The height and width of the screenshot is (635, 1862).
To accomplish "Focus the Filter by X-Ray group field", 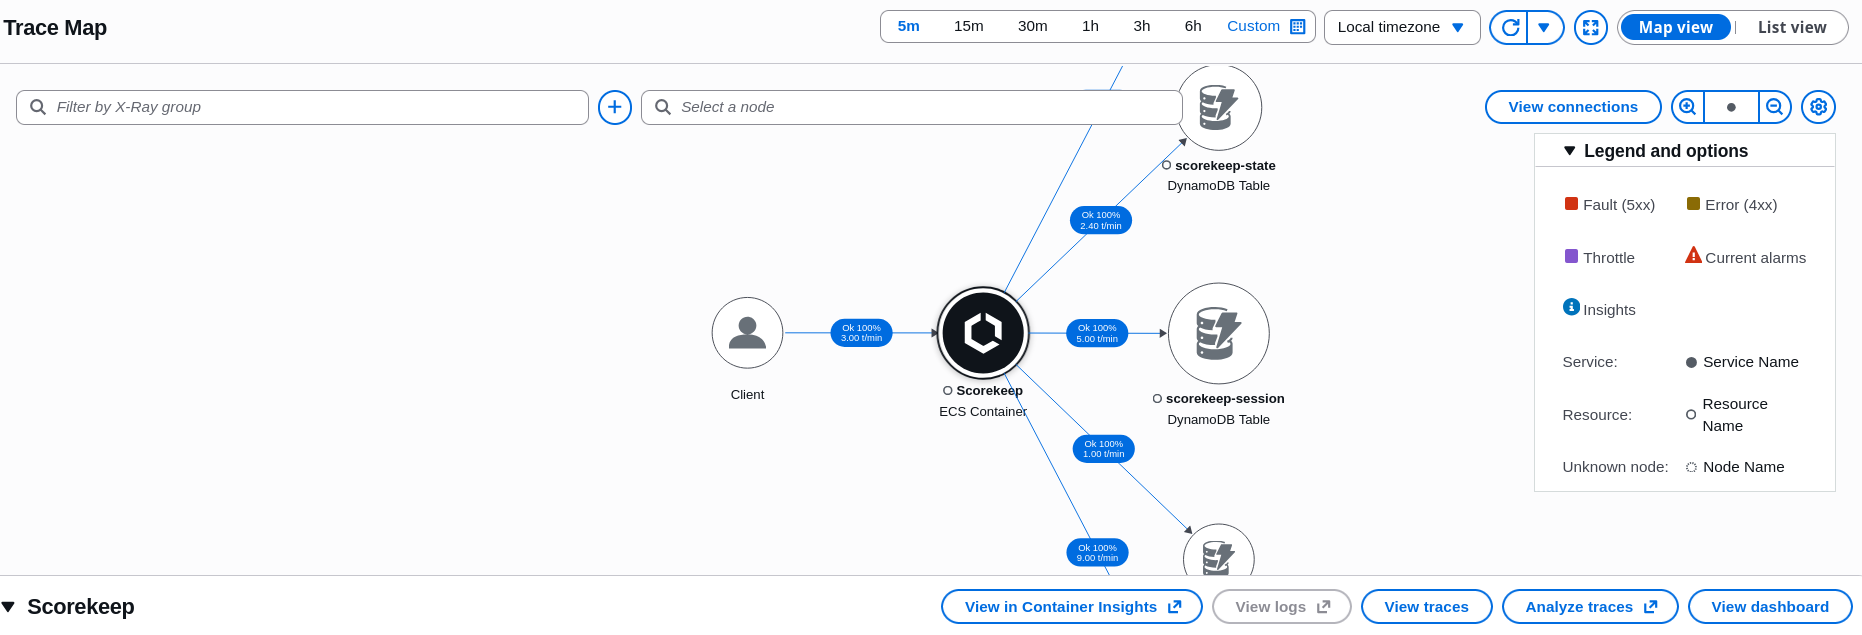I will pyautogui.click(x=302, y=107).
